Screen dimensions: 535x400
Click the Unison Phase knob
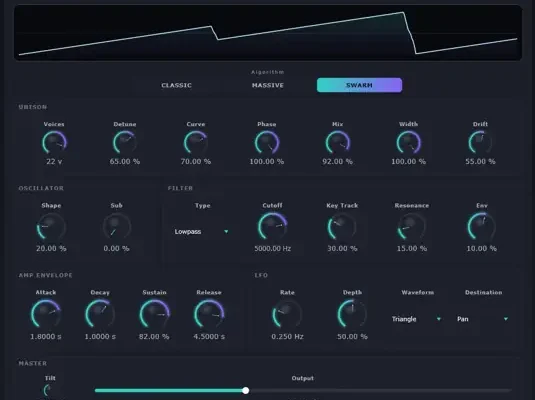[x=267, y=143]
